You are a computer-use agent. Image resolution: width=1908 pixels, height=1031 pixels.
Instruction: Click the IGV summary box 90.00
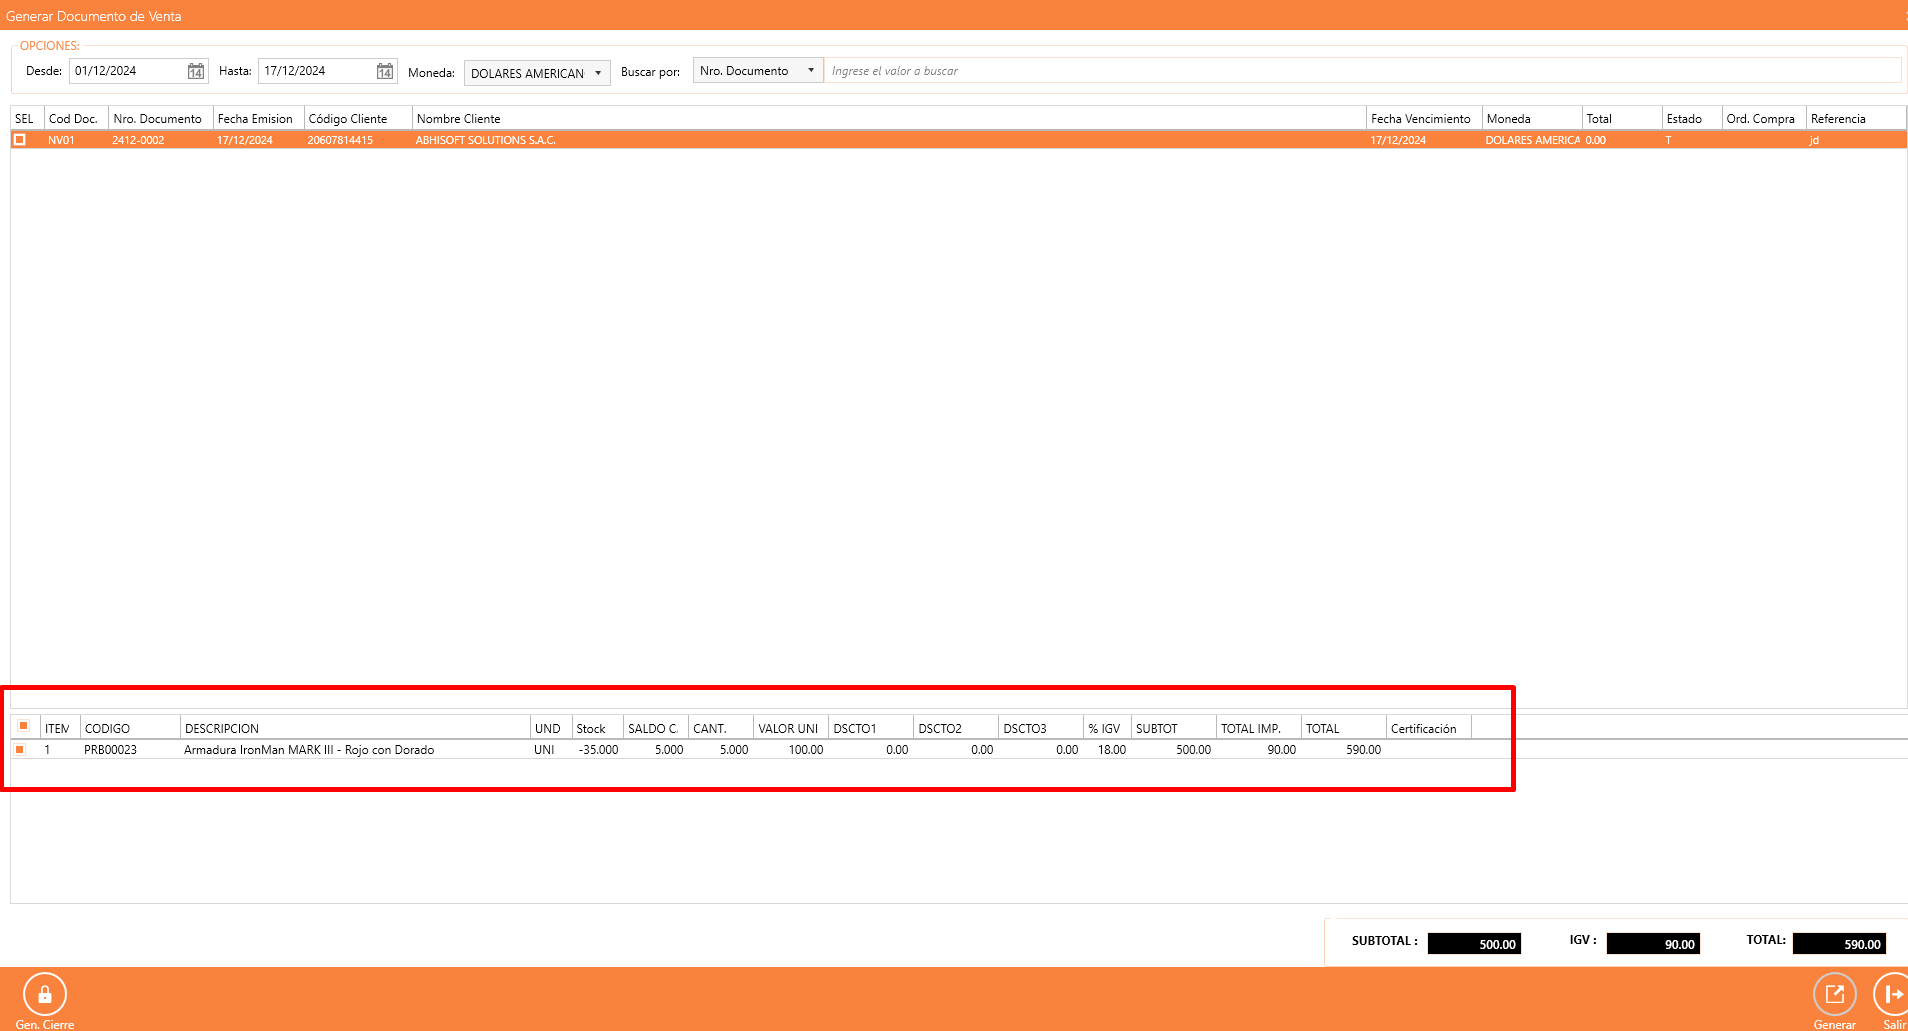point(1653,943)
